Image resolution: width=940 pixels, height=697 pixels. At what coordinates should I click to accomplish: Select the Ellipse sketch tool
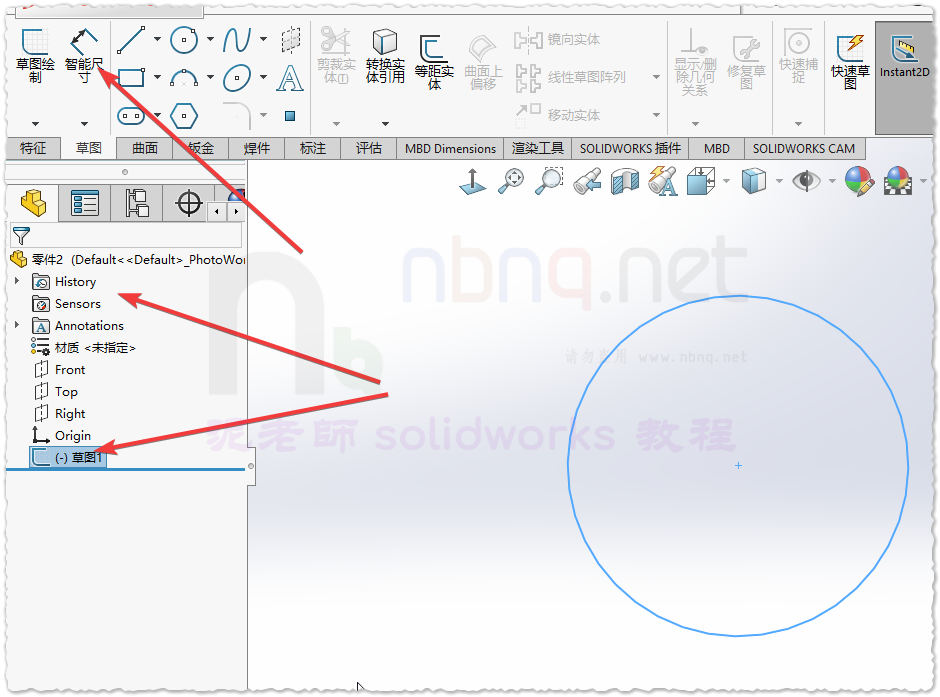237,78
